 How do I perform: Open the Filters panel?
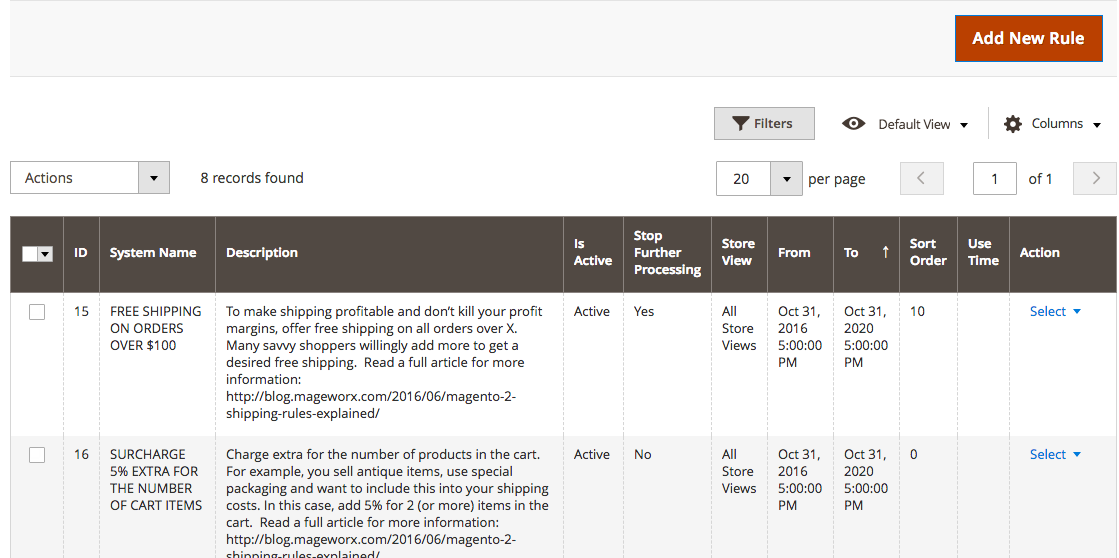click(764, 123)
